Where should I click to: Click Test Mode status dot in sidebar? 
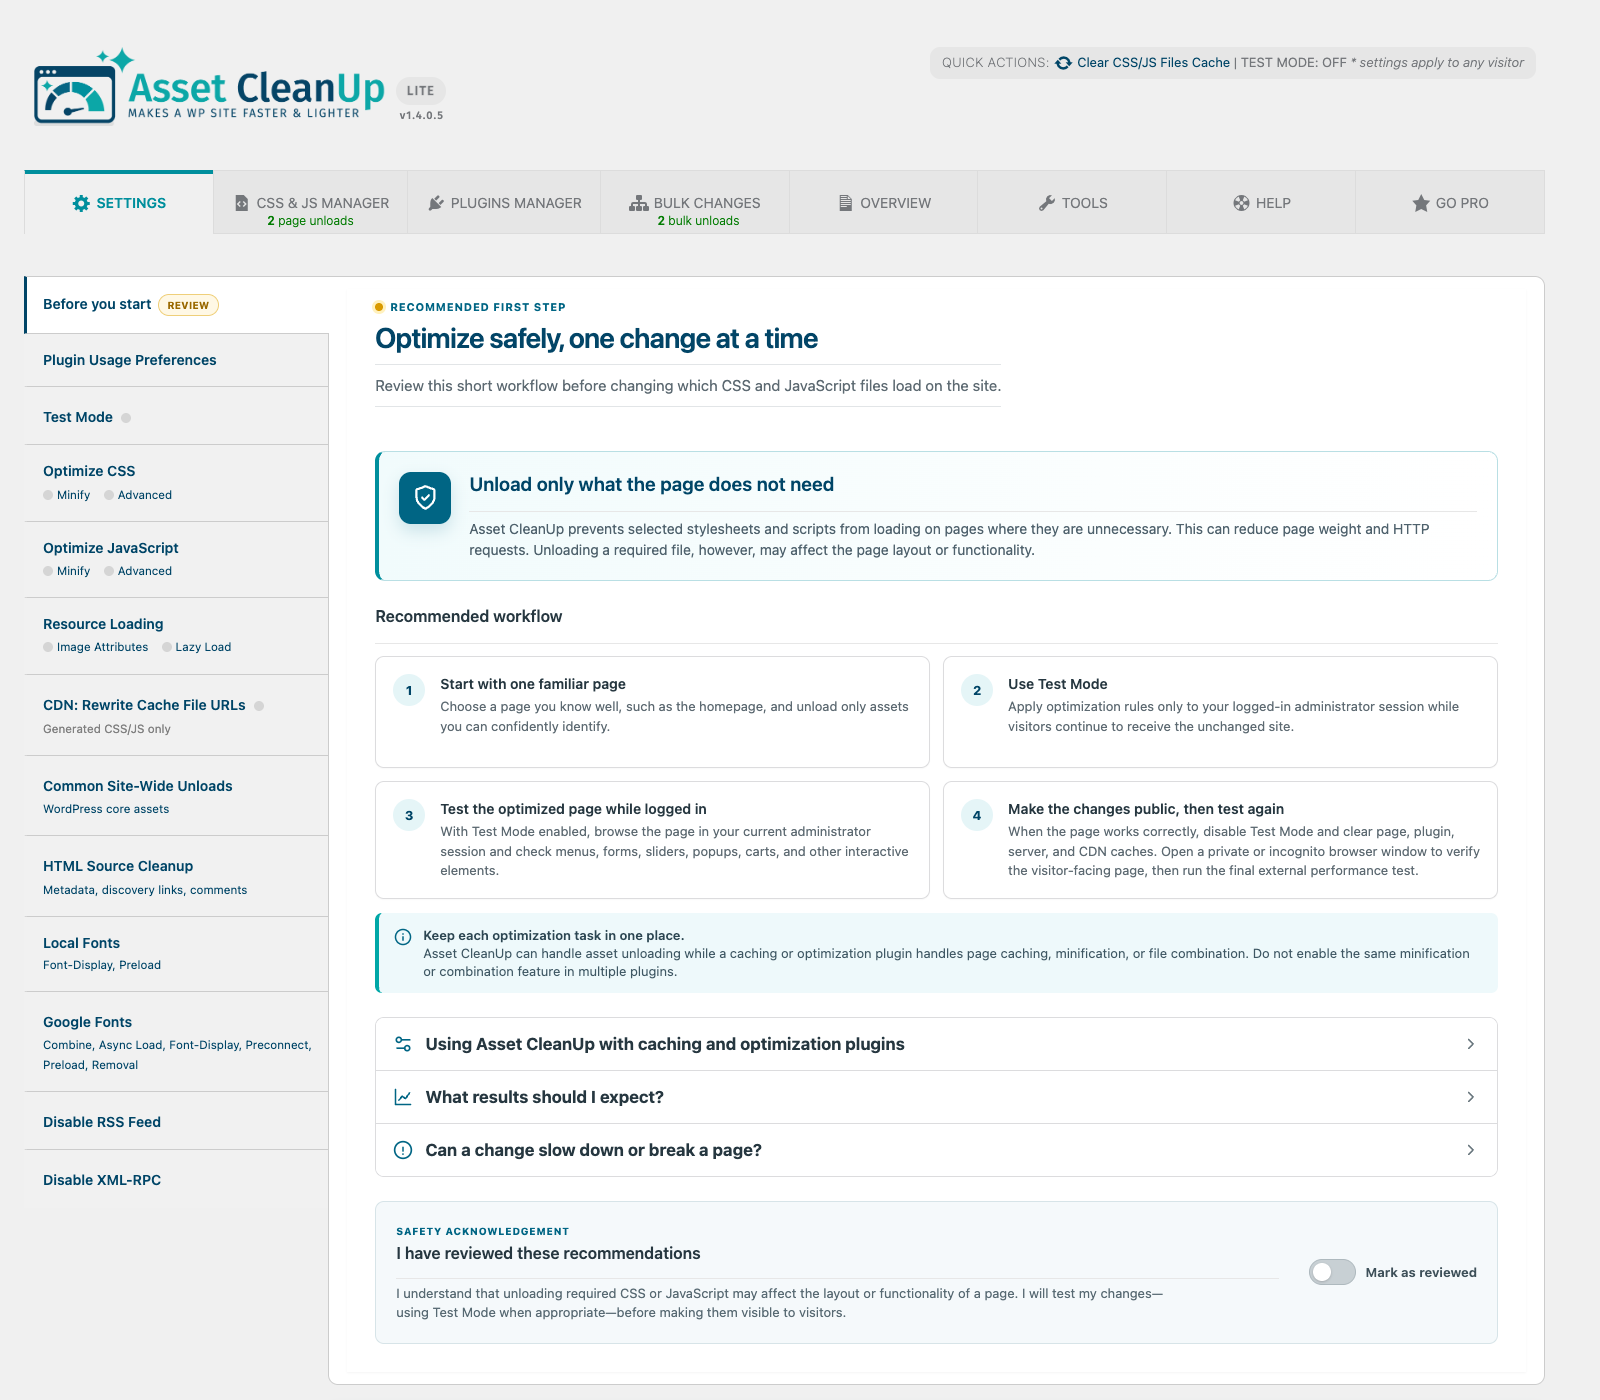[x=126, y=418]
